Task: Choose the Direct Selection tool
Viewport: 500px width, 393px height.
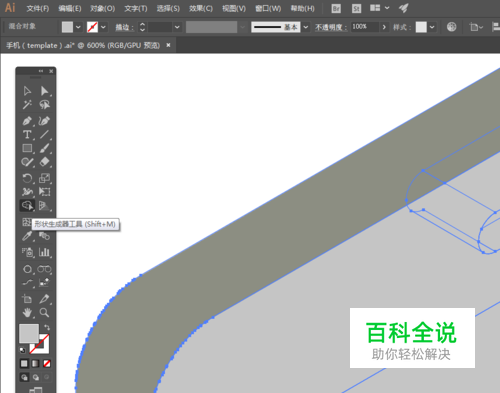Action: (44, 91)
